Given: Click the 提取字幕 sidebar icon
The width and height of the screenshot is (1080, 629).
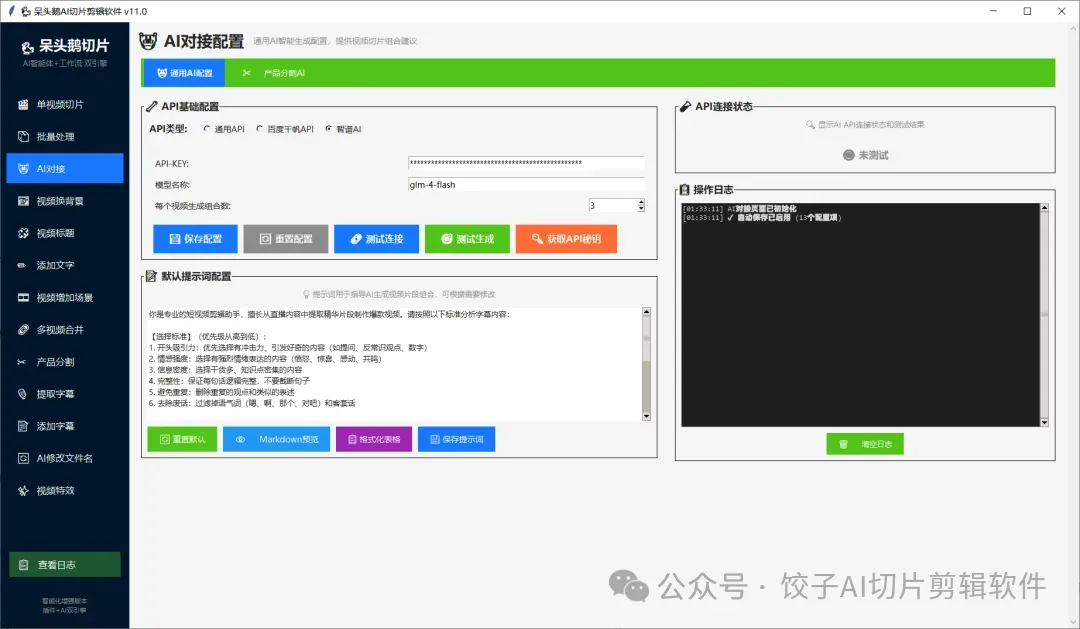Looking at the screenshot, I should (23, 394).
